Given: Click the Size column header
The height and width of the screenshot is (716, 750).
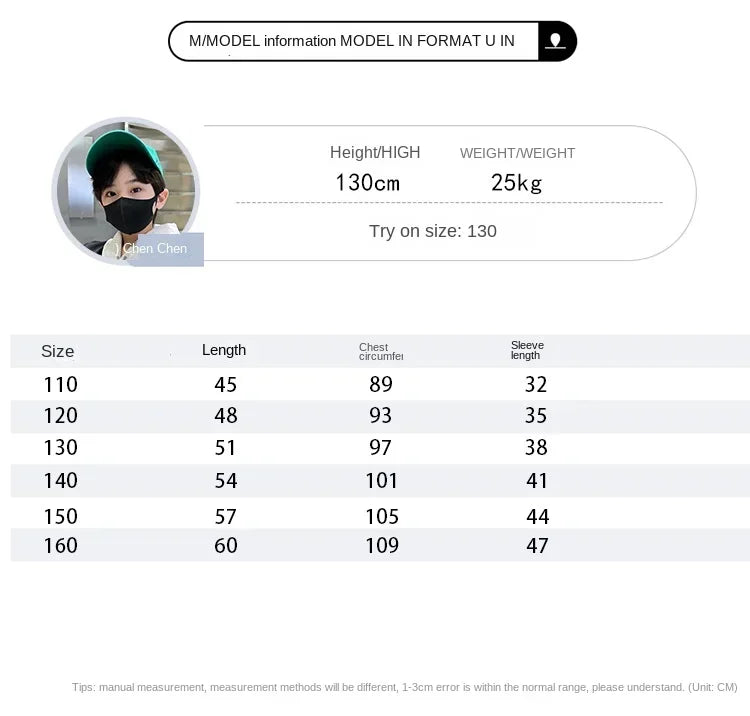Looking at the screenshot, I should tap(58, 351).
